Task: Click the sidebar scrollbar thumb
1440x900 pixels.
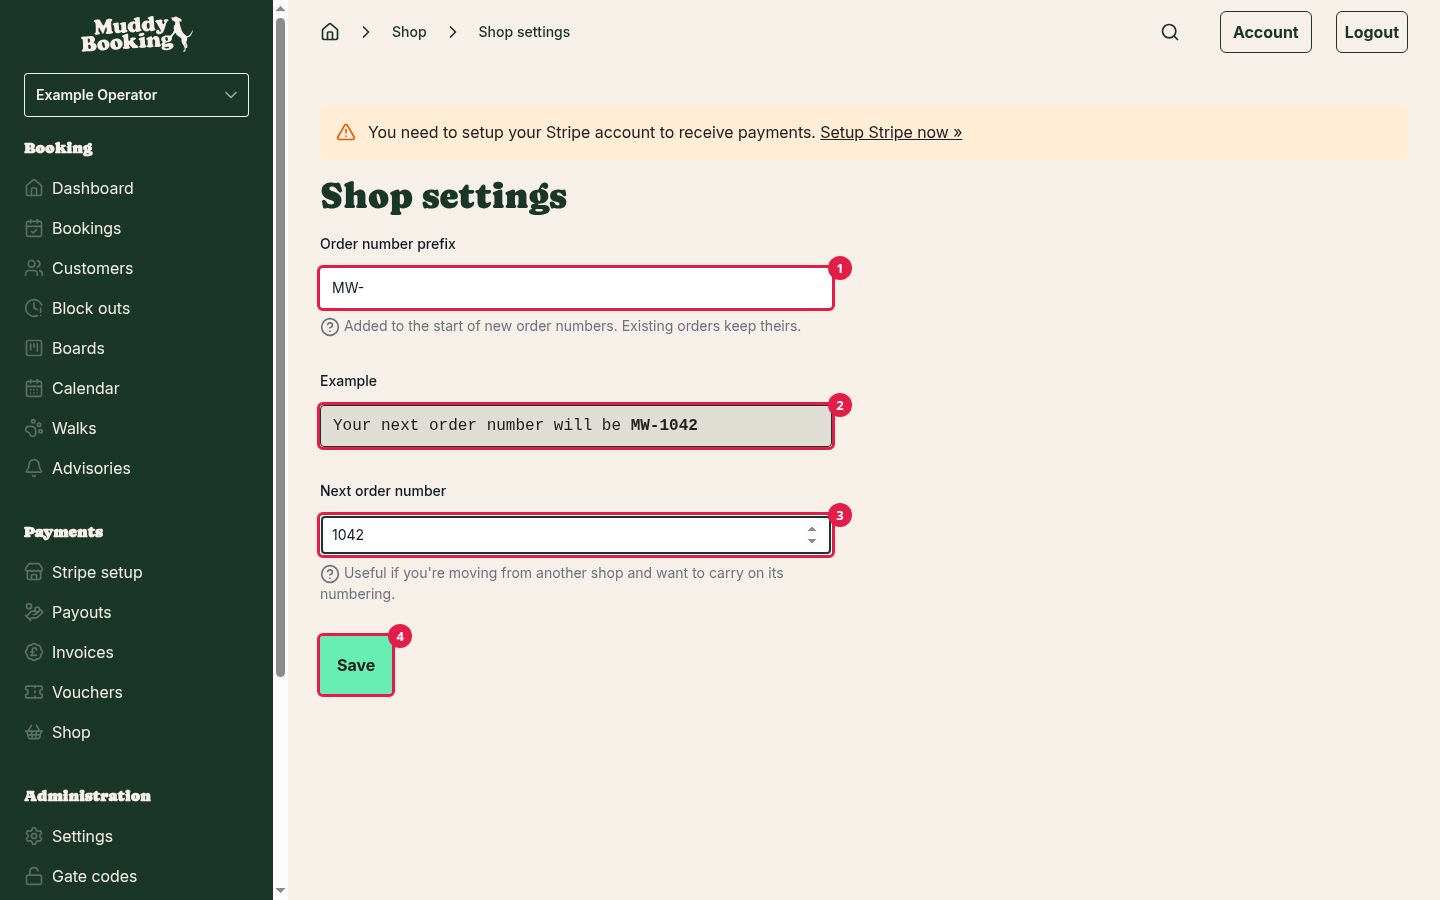Action: [x=280, y=347]
